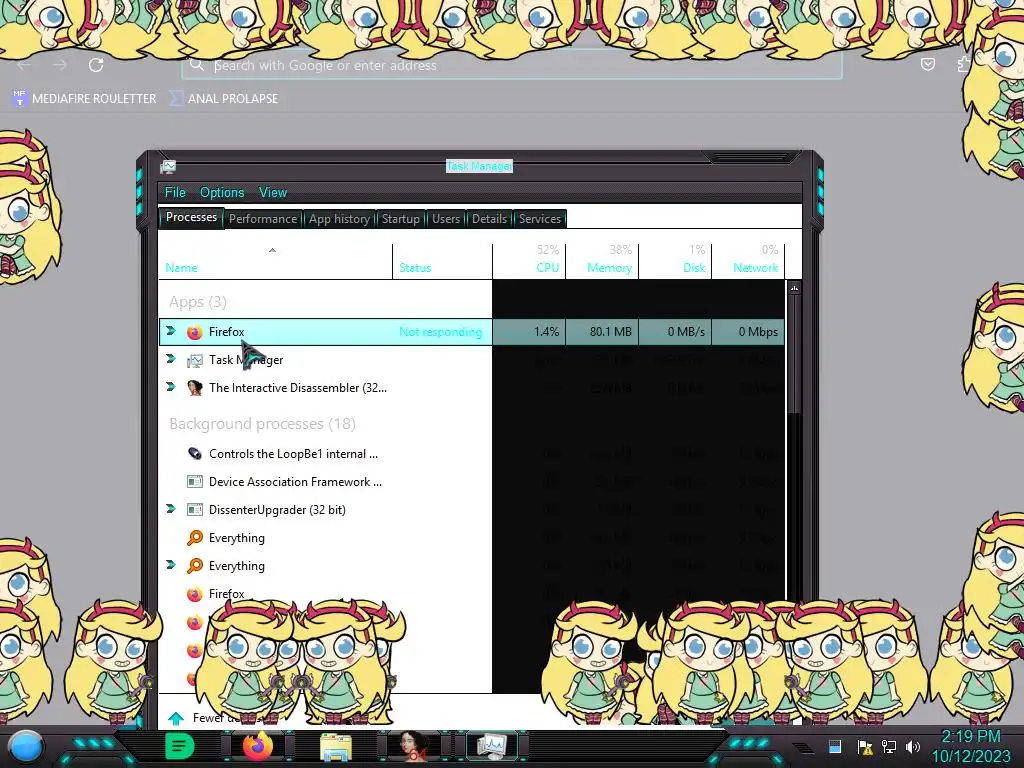Sort by the Network column header
The width and height of the screenshot is (1024, 768).
[x=756, y=268]
